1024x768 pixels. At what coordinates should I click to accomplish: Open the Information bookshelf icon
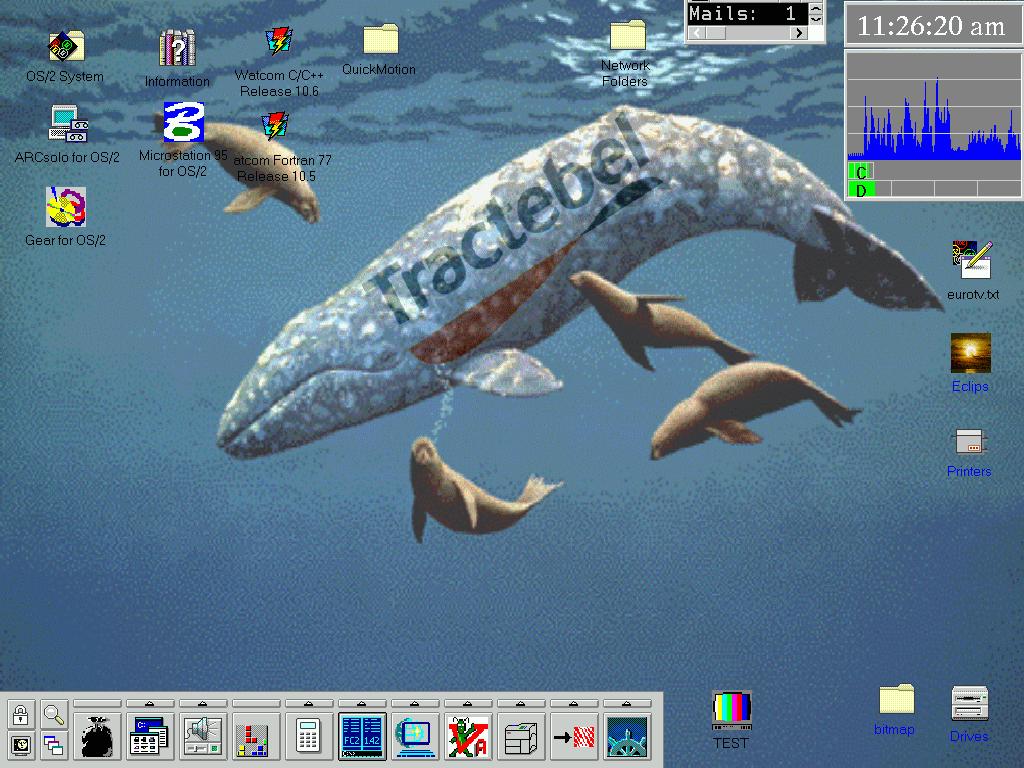[x=177, y=48]
